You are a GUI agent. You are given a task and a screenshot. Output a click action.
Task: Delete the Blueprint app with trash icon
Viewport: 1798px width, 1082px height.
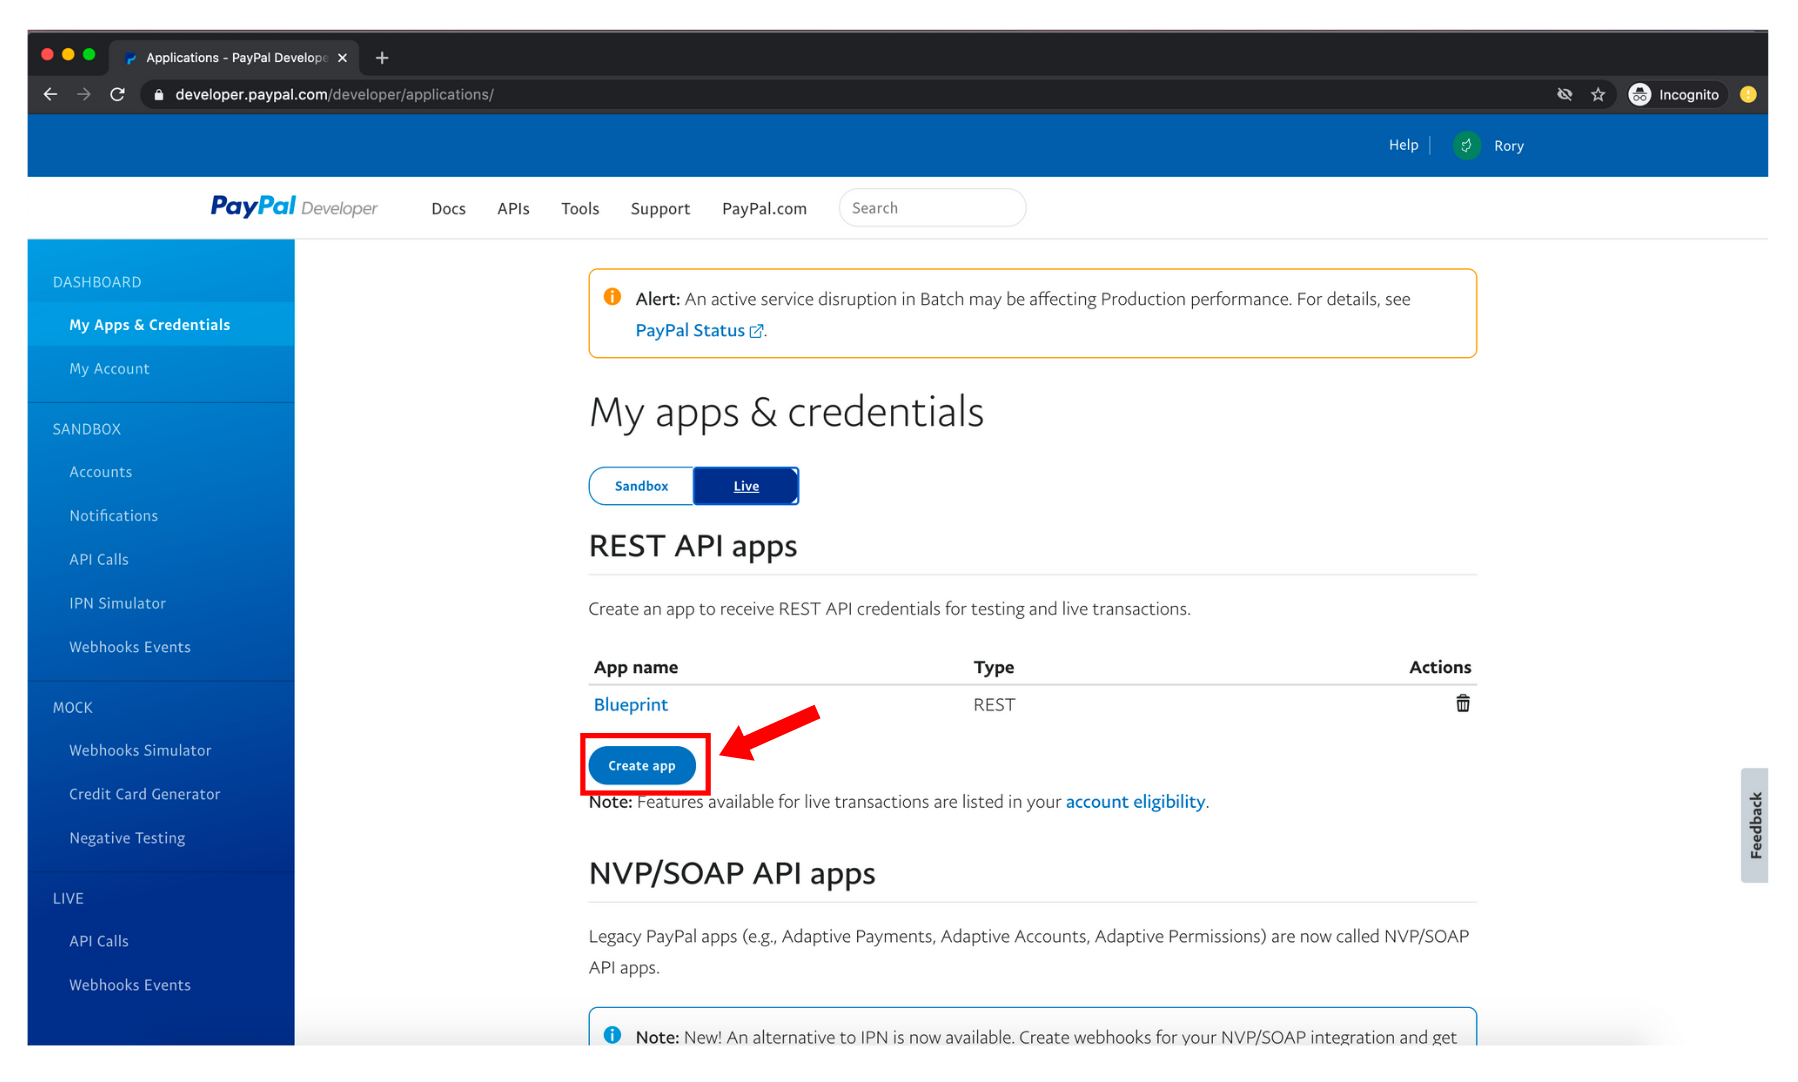pos(1462,704)
